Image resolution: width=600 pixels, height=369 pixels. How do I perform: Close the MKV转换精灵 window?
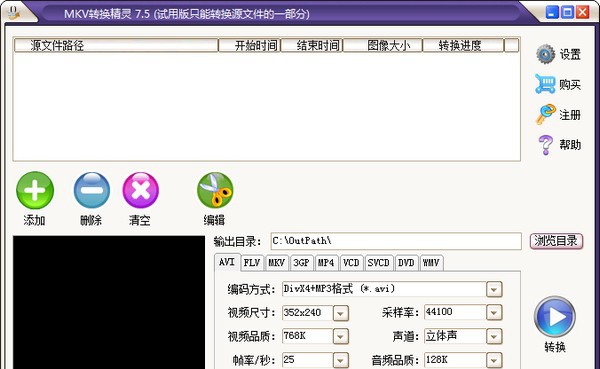click(583, 12)
